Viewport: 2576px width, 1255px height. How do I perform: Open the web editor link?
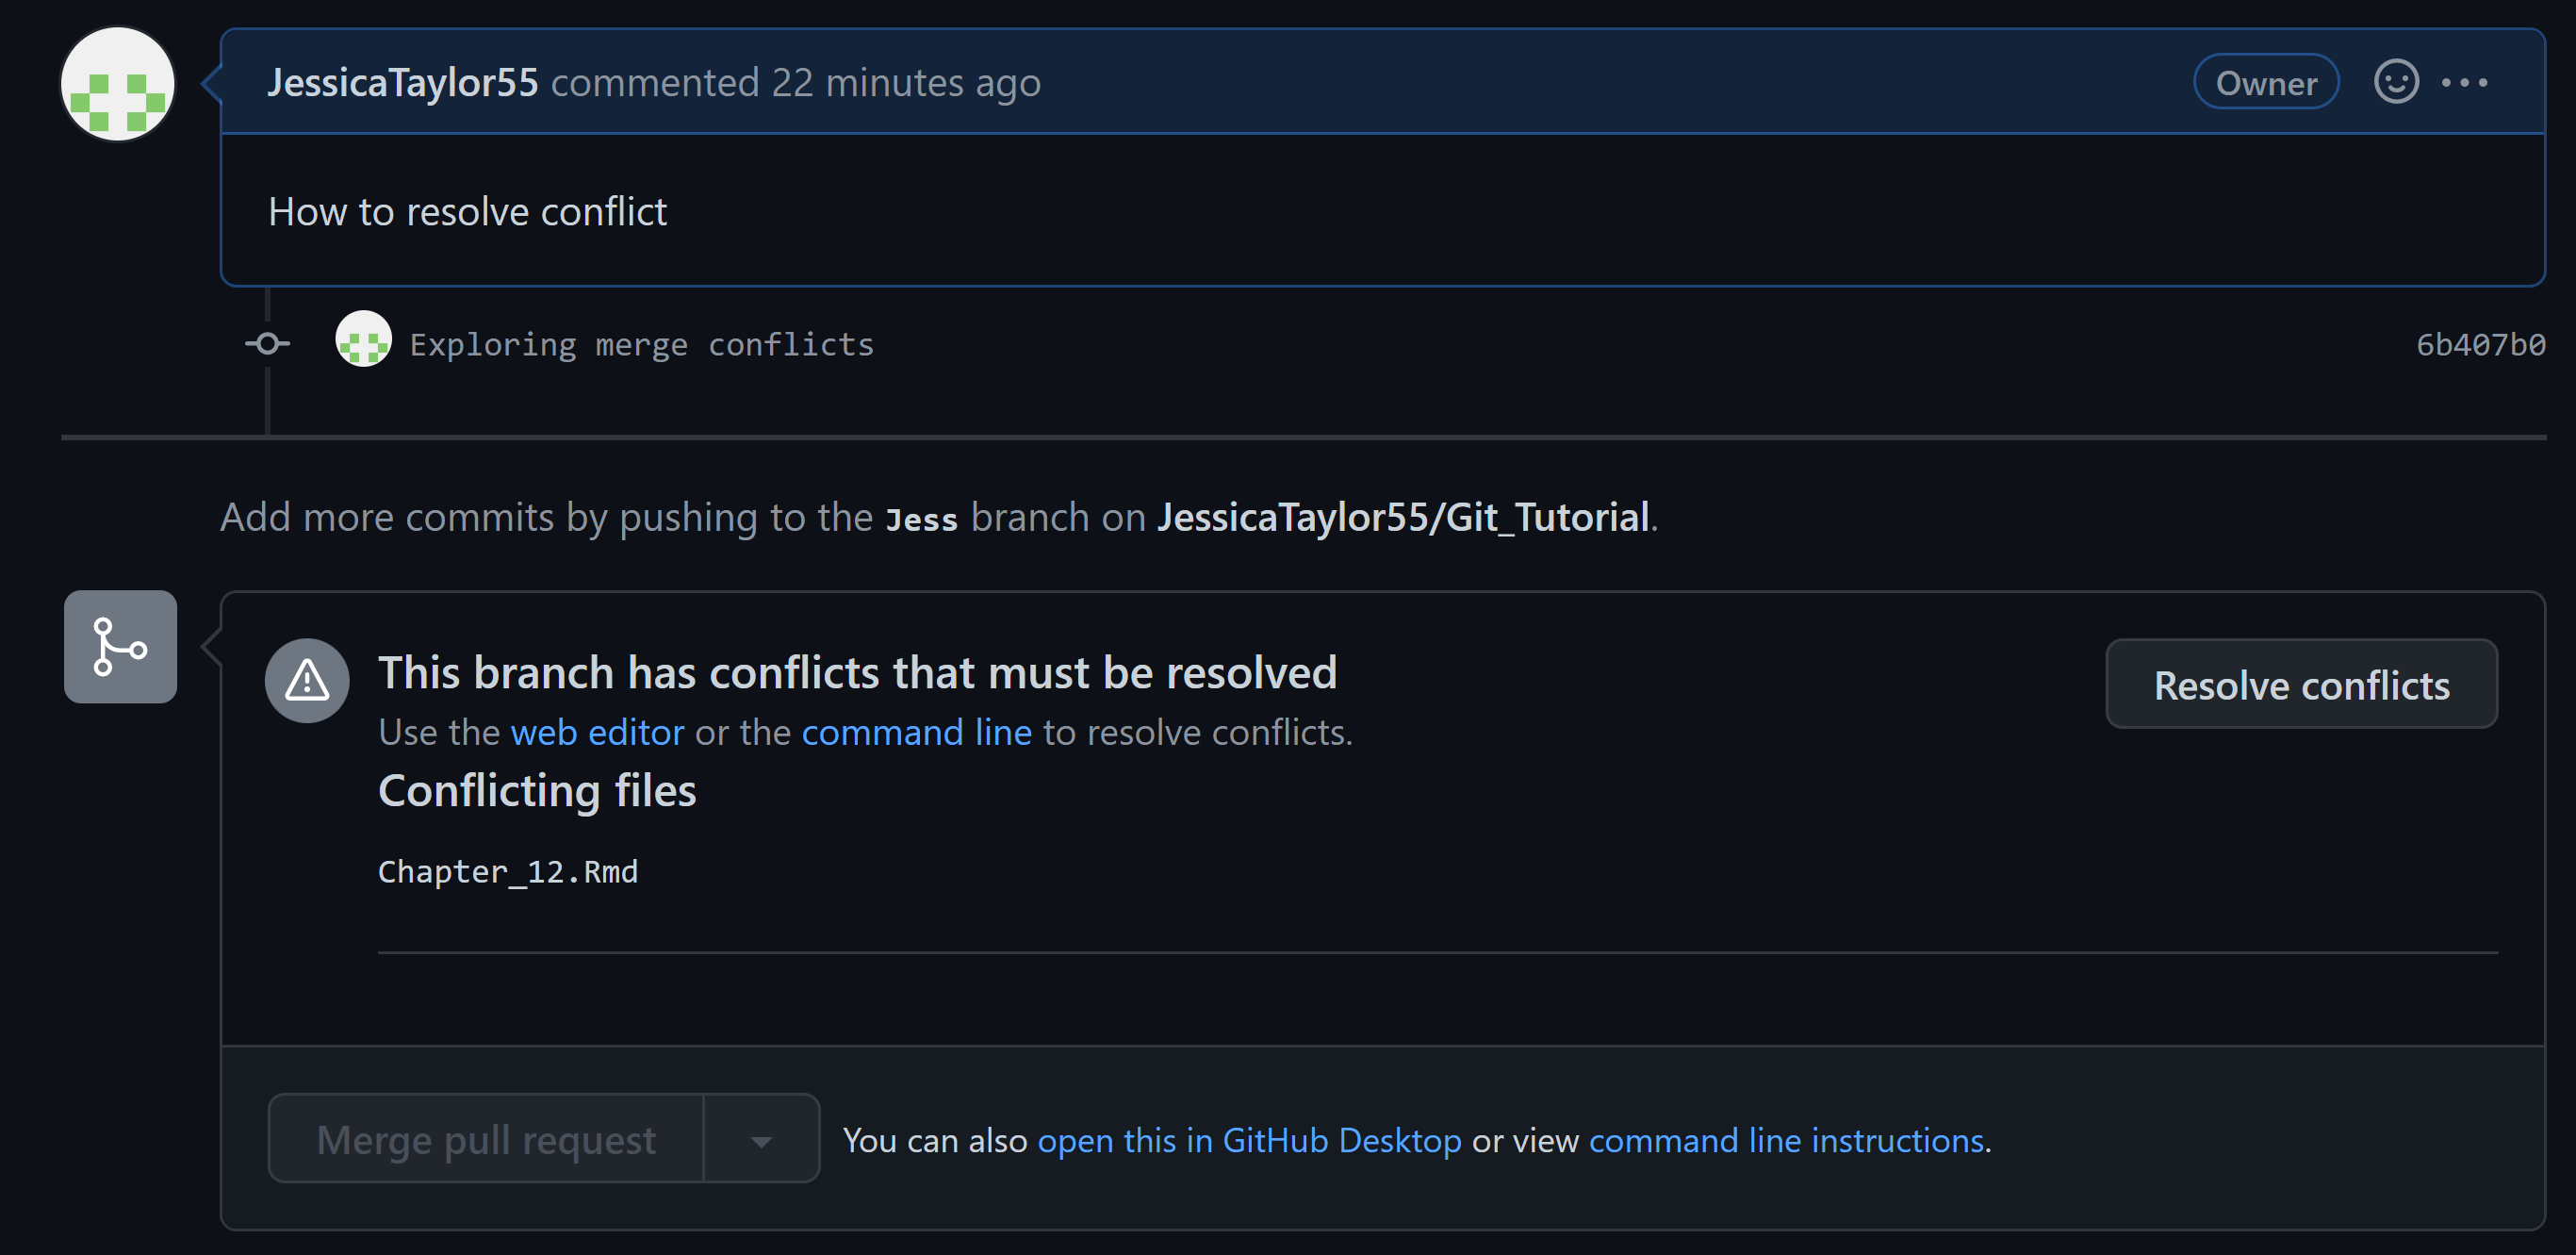coord(597,733)
